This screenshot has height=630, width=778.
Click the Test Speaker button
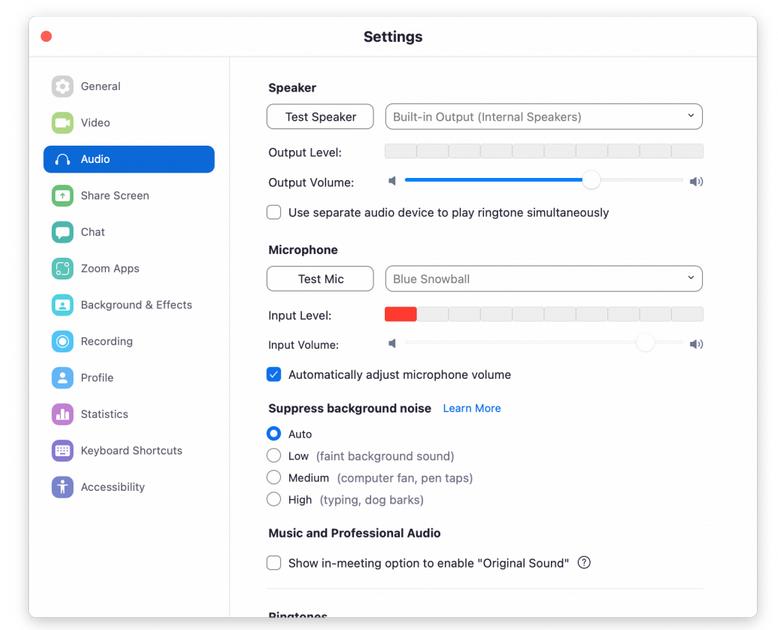(320, 117)
